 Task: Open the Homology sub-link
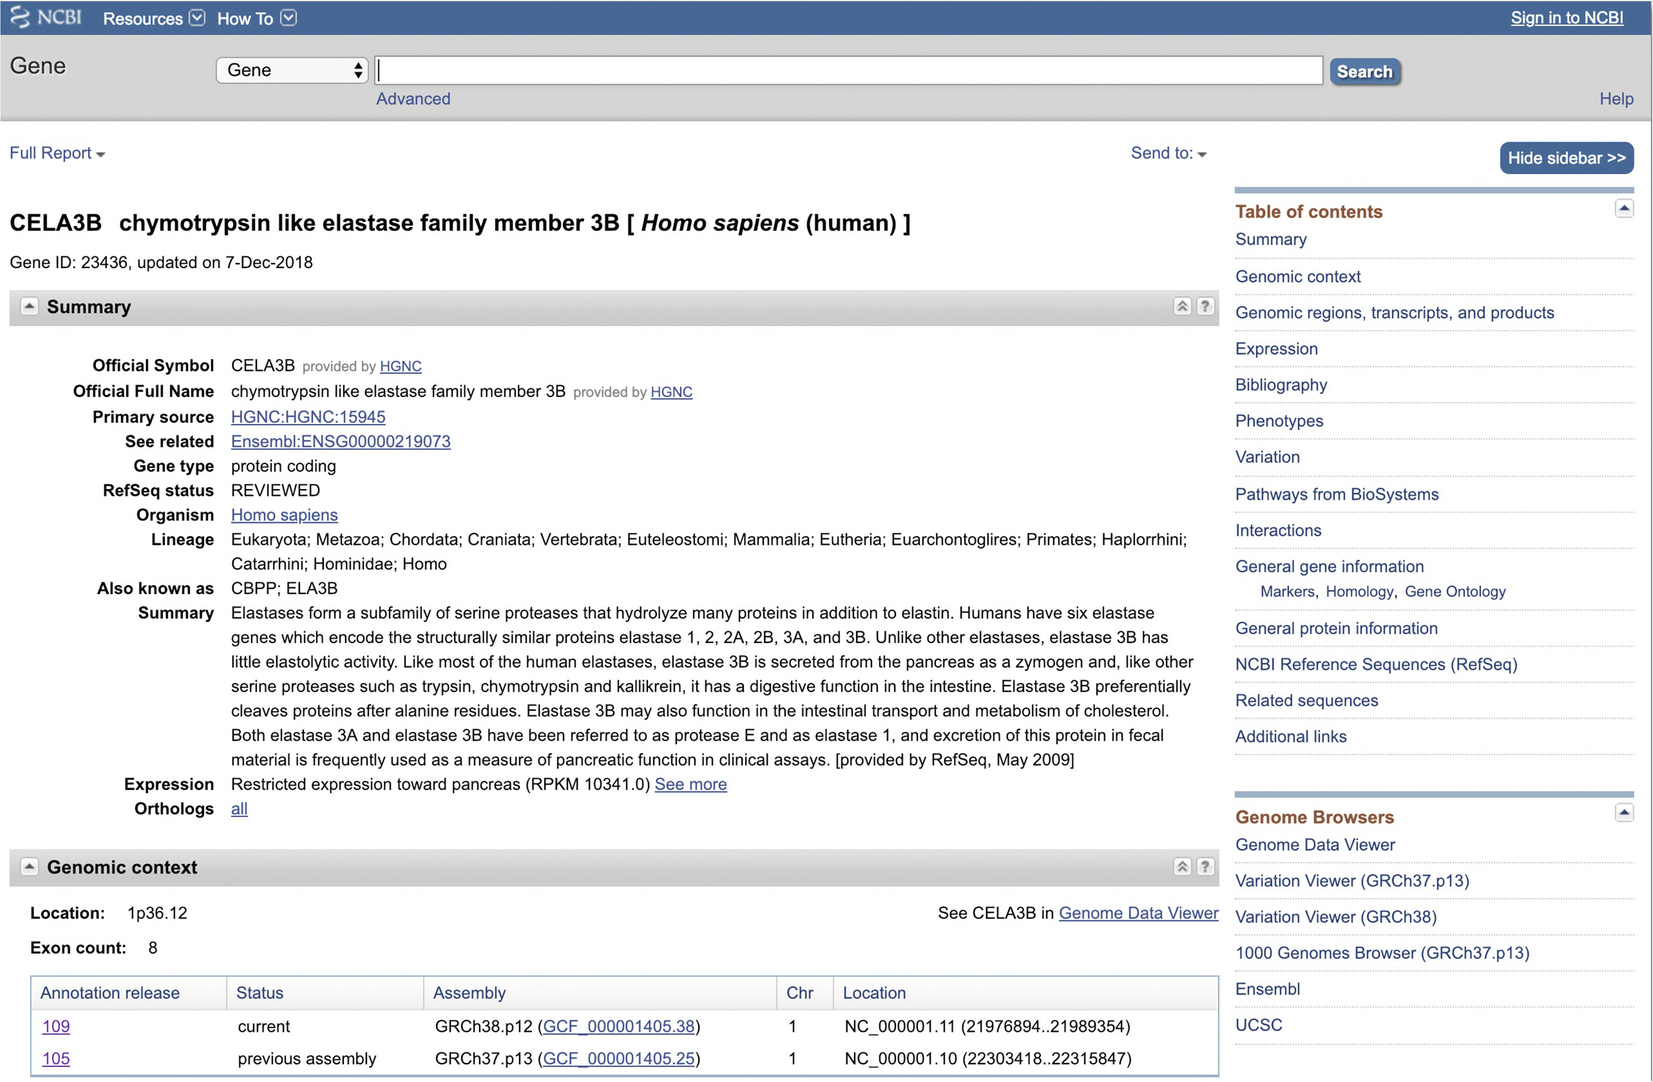(x=1359, y=591)
